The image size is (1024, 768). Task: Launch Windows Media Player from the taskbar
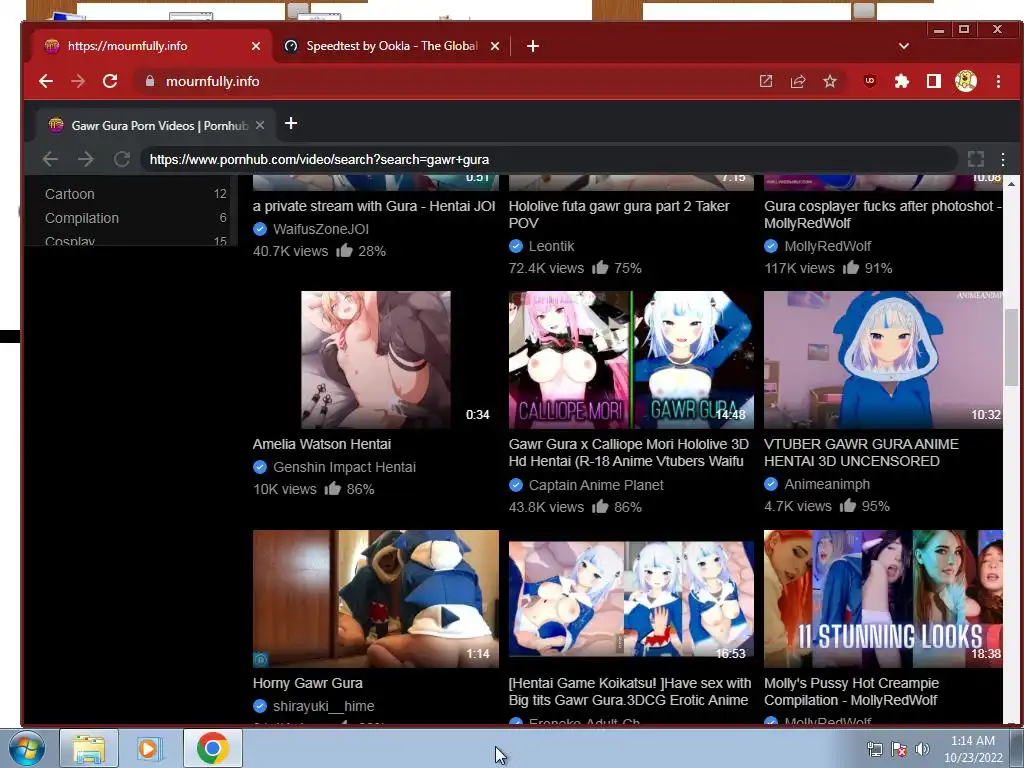click(149, 748)
